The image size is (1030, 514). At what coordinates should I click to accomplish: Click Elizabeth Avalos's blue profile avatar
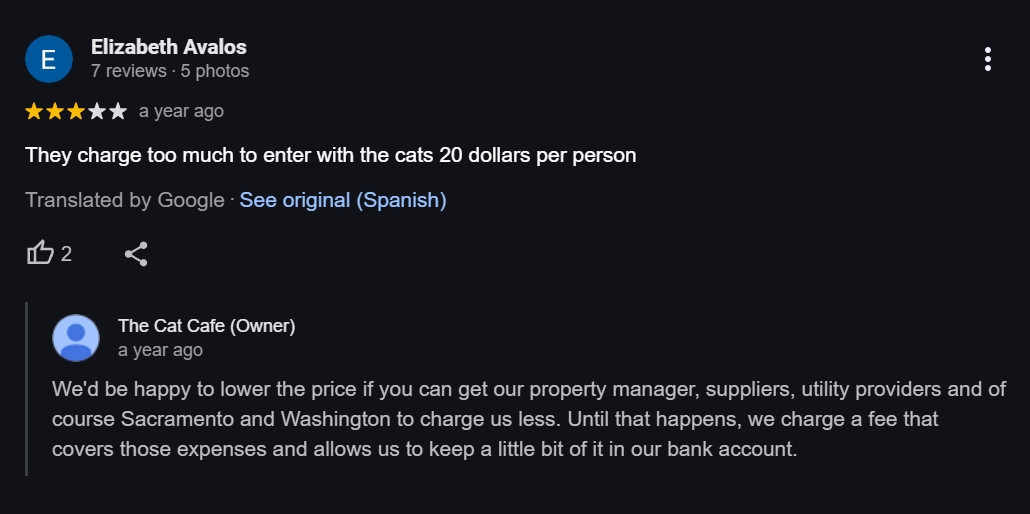tap(48, 59)
